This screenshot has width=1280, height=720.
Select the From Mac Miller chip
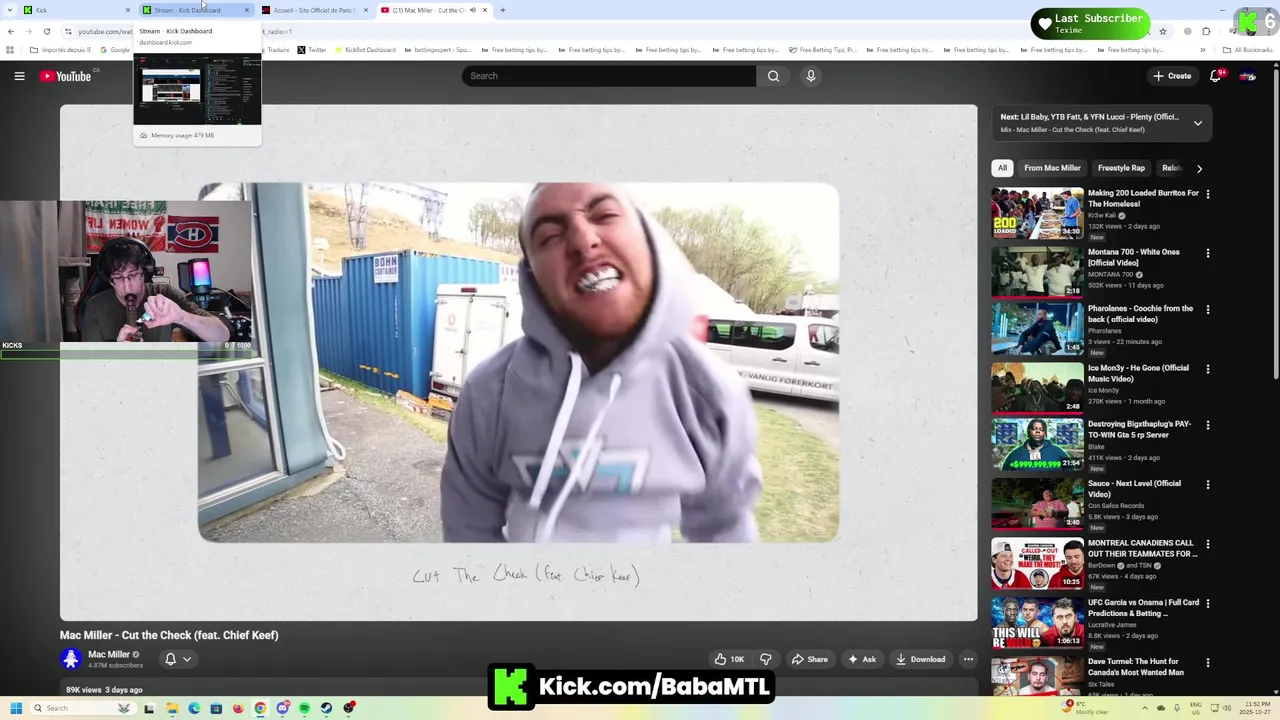1052,168
